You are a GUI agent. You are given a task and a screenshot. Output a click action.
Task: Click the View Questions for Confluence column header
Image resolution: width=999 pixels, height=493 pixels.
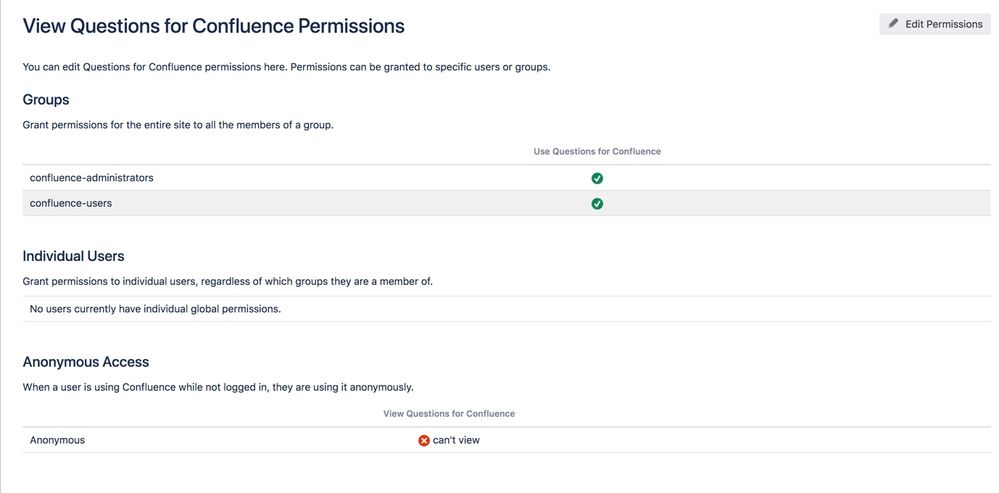click(x=449, y=414)
